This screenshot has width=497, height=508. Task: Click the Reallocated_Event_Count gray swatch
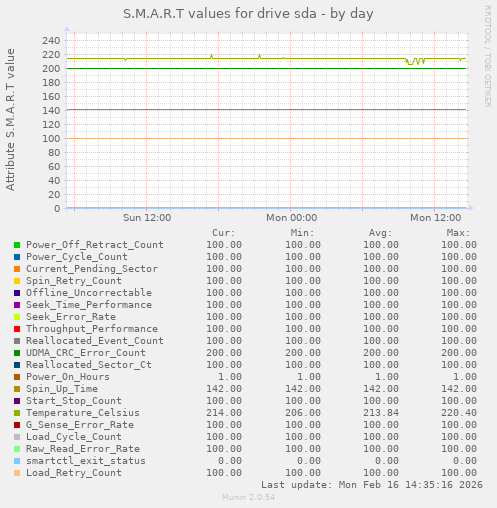point(17,341)
